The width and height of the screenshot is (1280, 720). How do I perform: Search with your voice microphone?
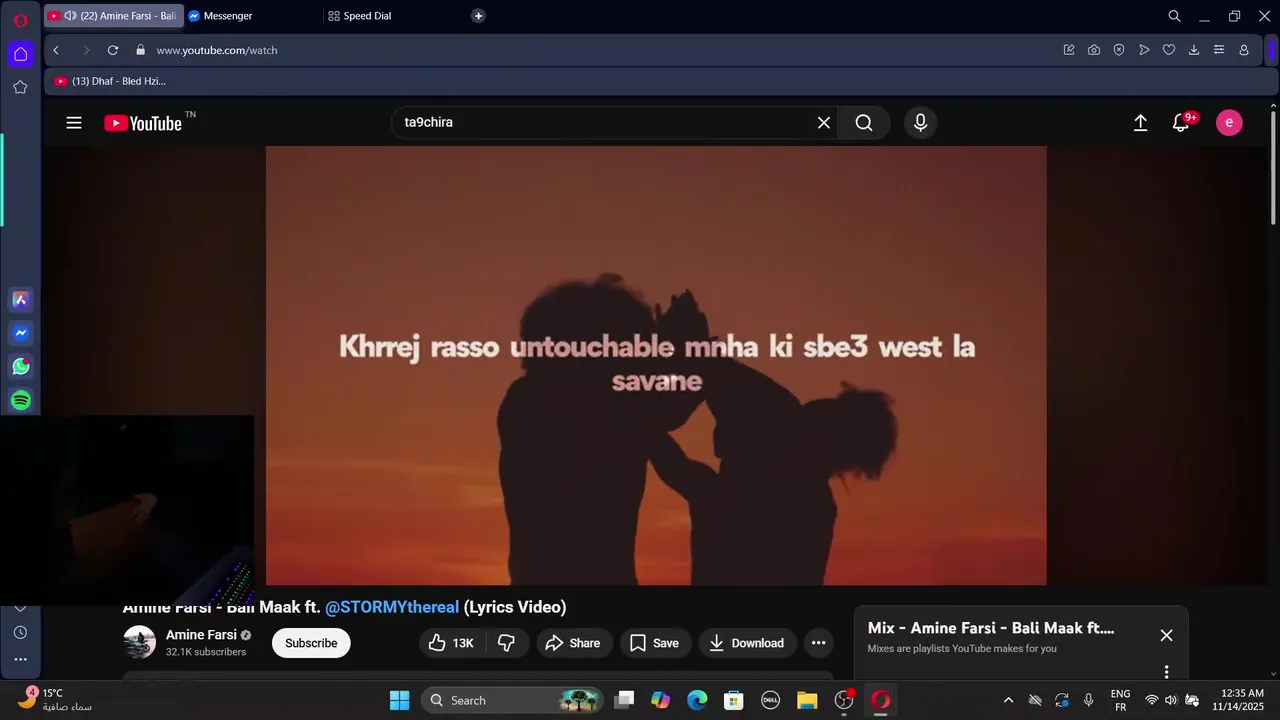(921, 123)
